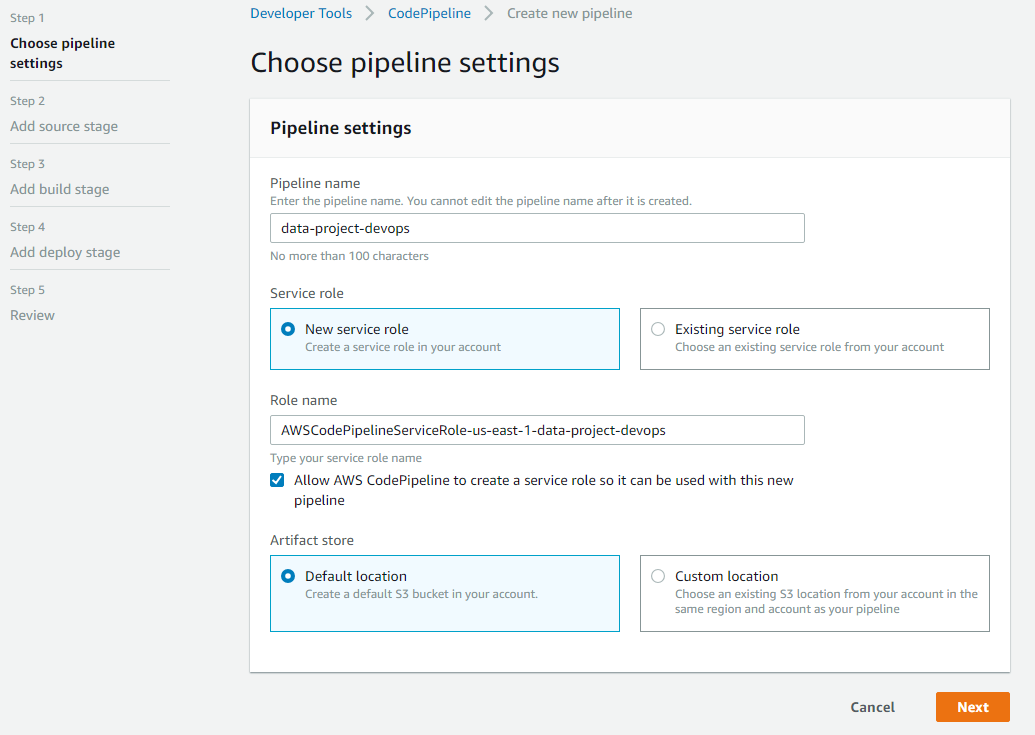Uncheck Allow AWS CodePipeline to create service role
The width and height of the screenshot is (1035, 735).
[x=277, y=480]
